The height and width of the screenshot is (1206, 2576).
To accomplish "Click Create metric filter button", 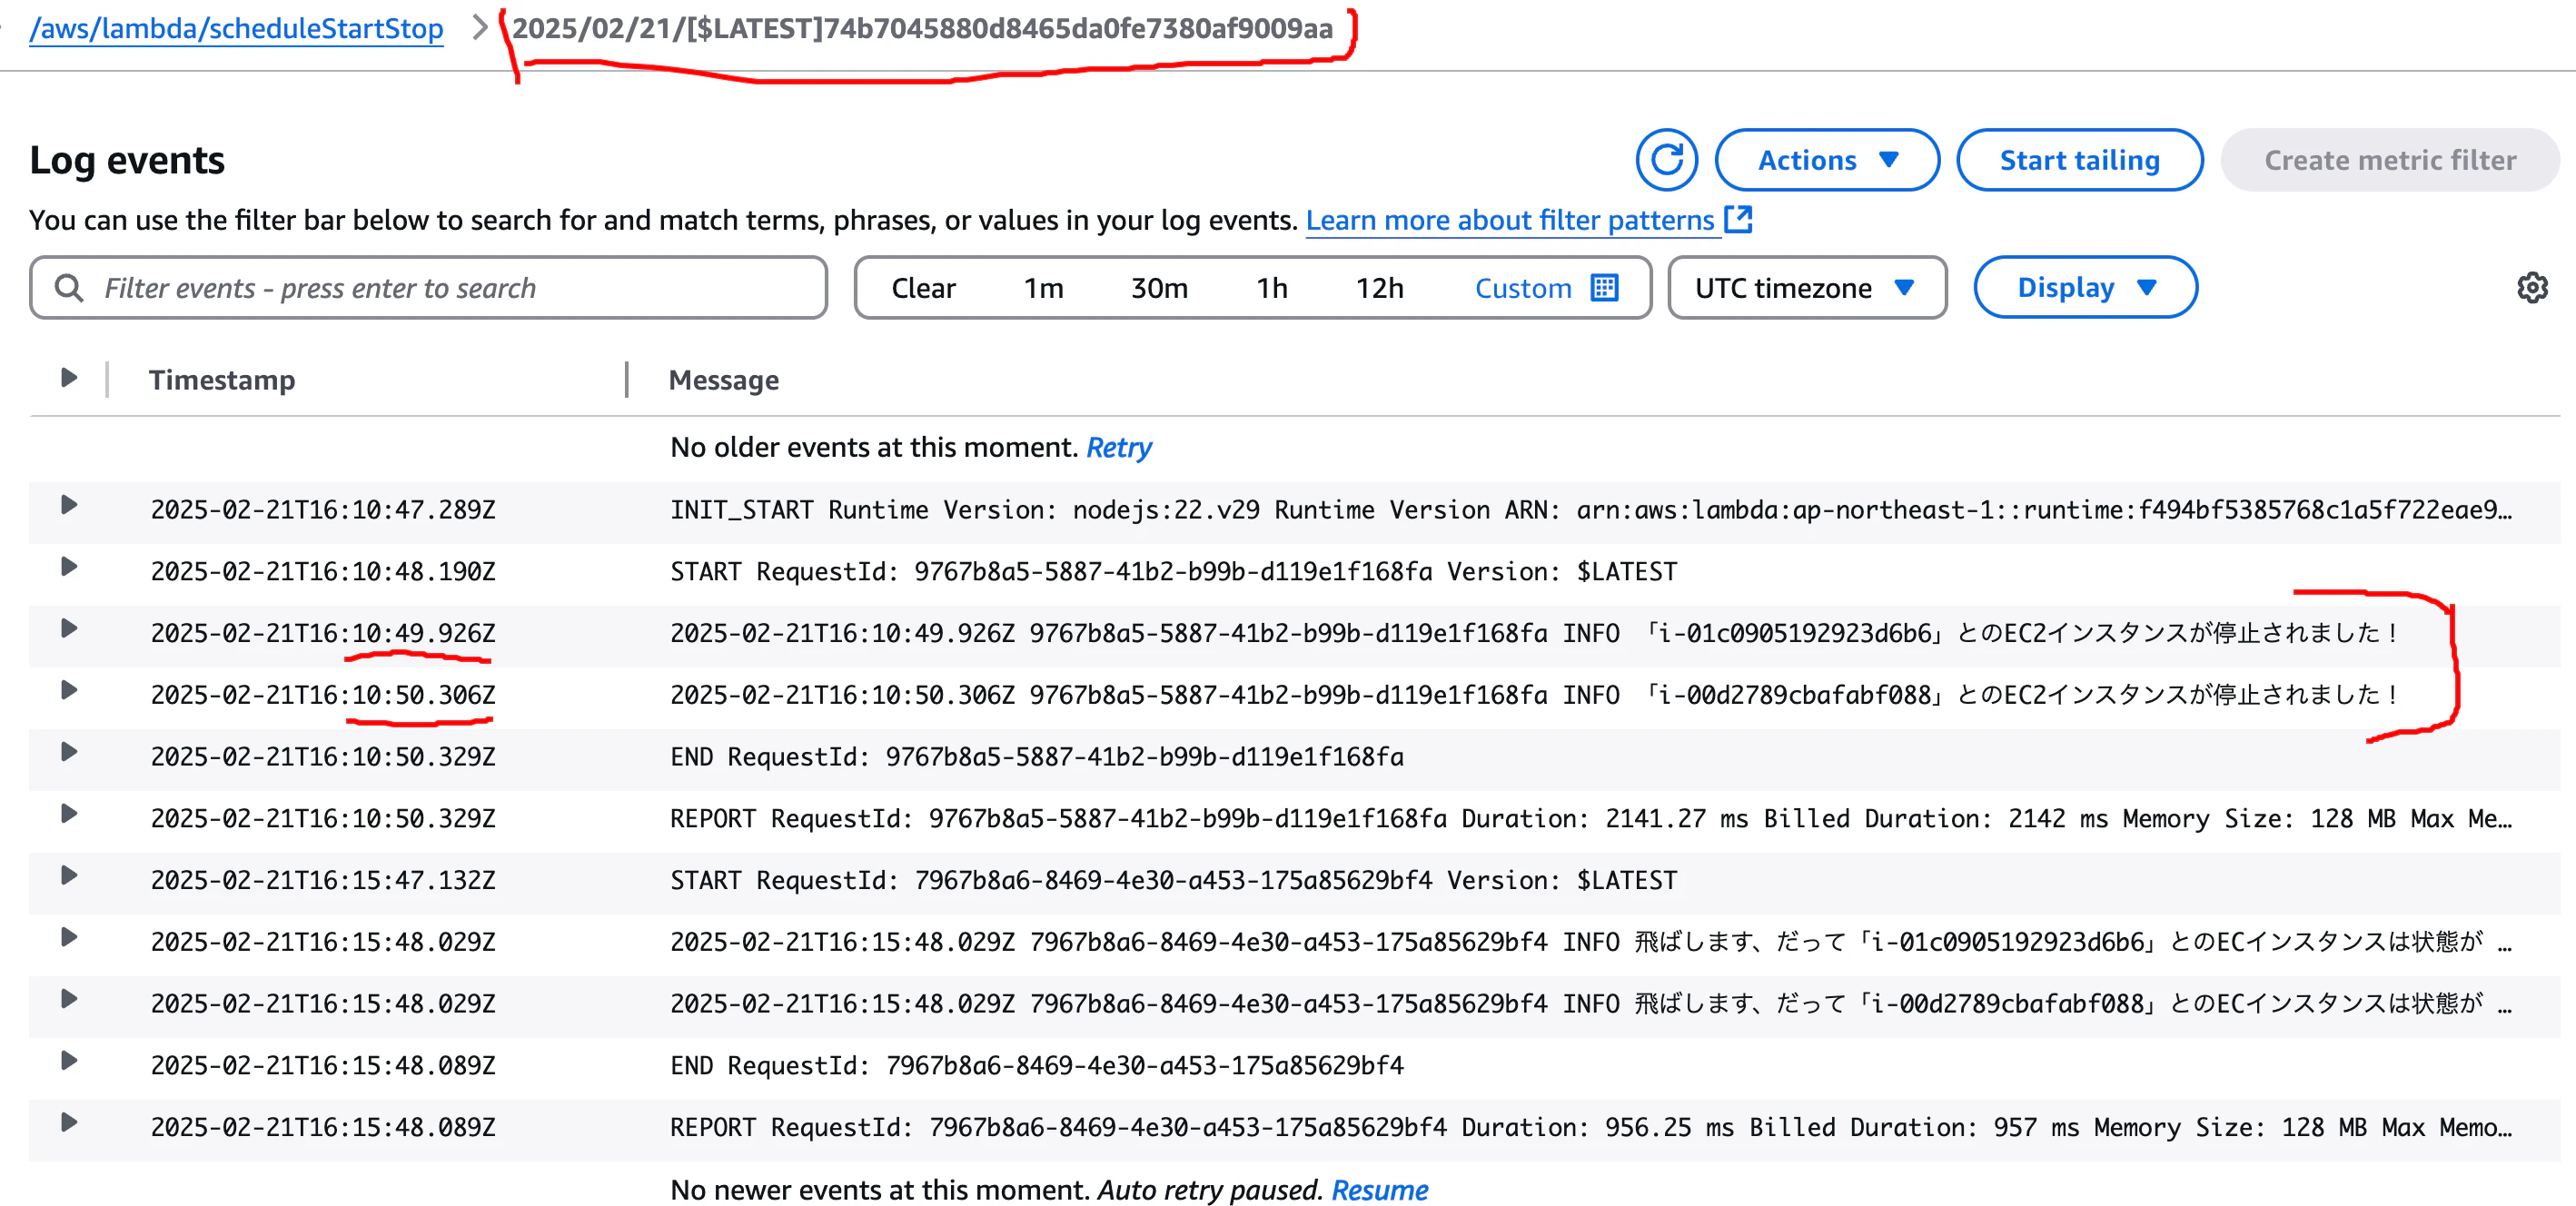I will 2390,160.
